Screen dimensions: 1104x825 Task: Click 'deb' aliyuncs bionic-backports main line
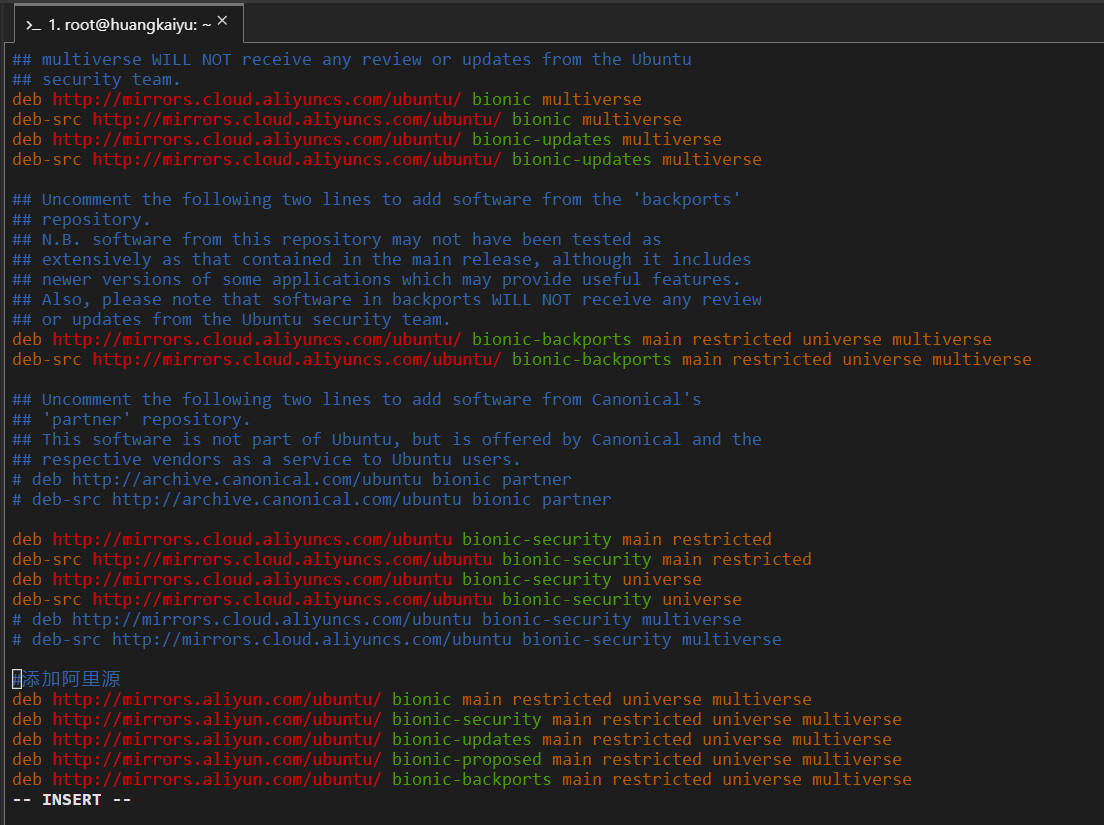[502, 339]
